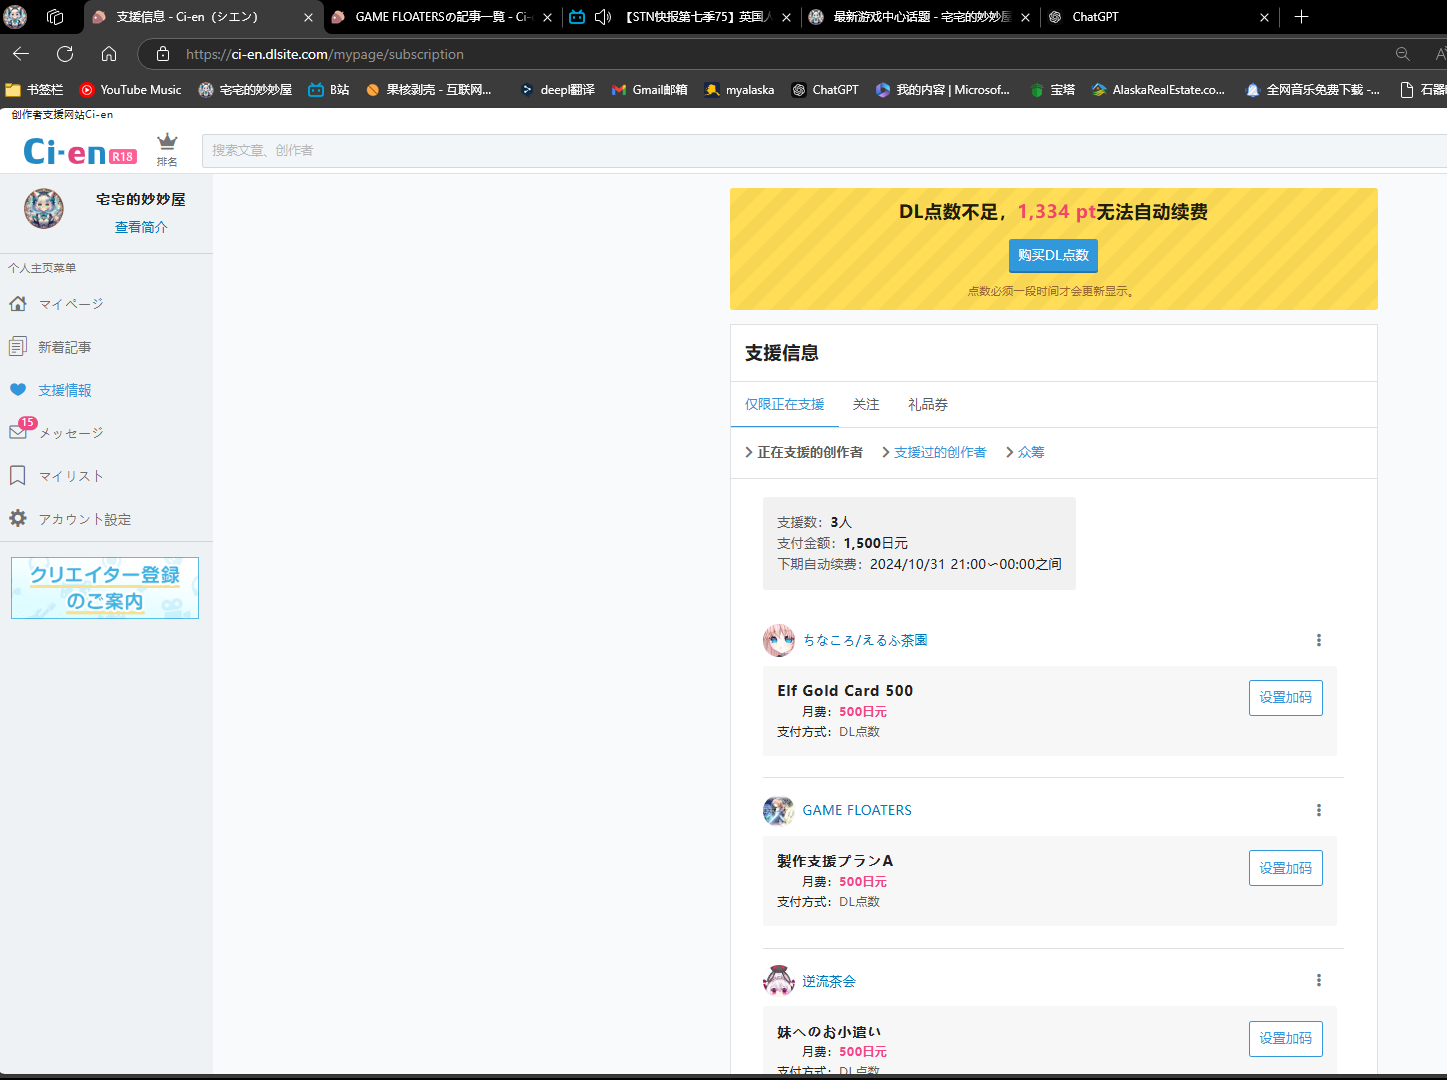1447x1080 pixels.
Task: Click the zoom magnifier in address bar
Action: click(1403, 54)
